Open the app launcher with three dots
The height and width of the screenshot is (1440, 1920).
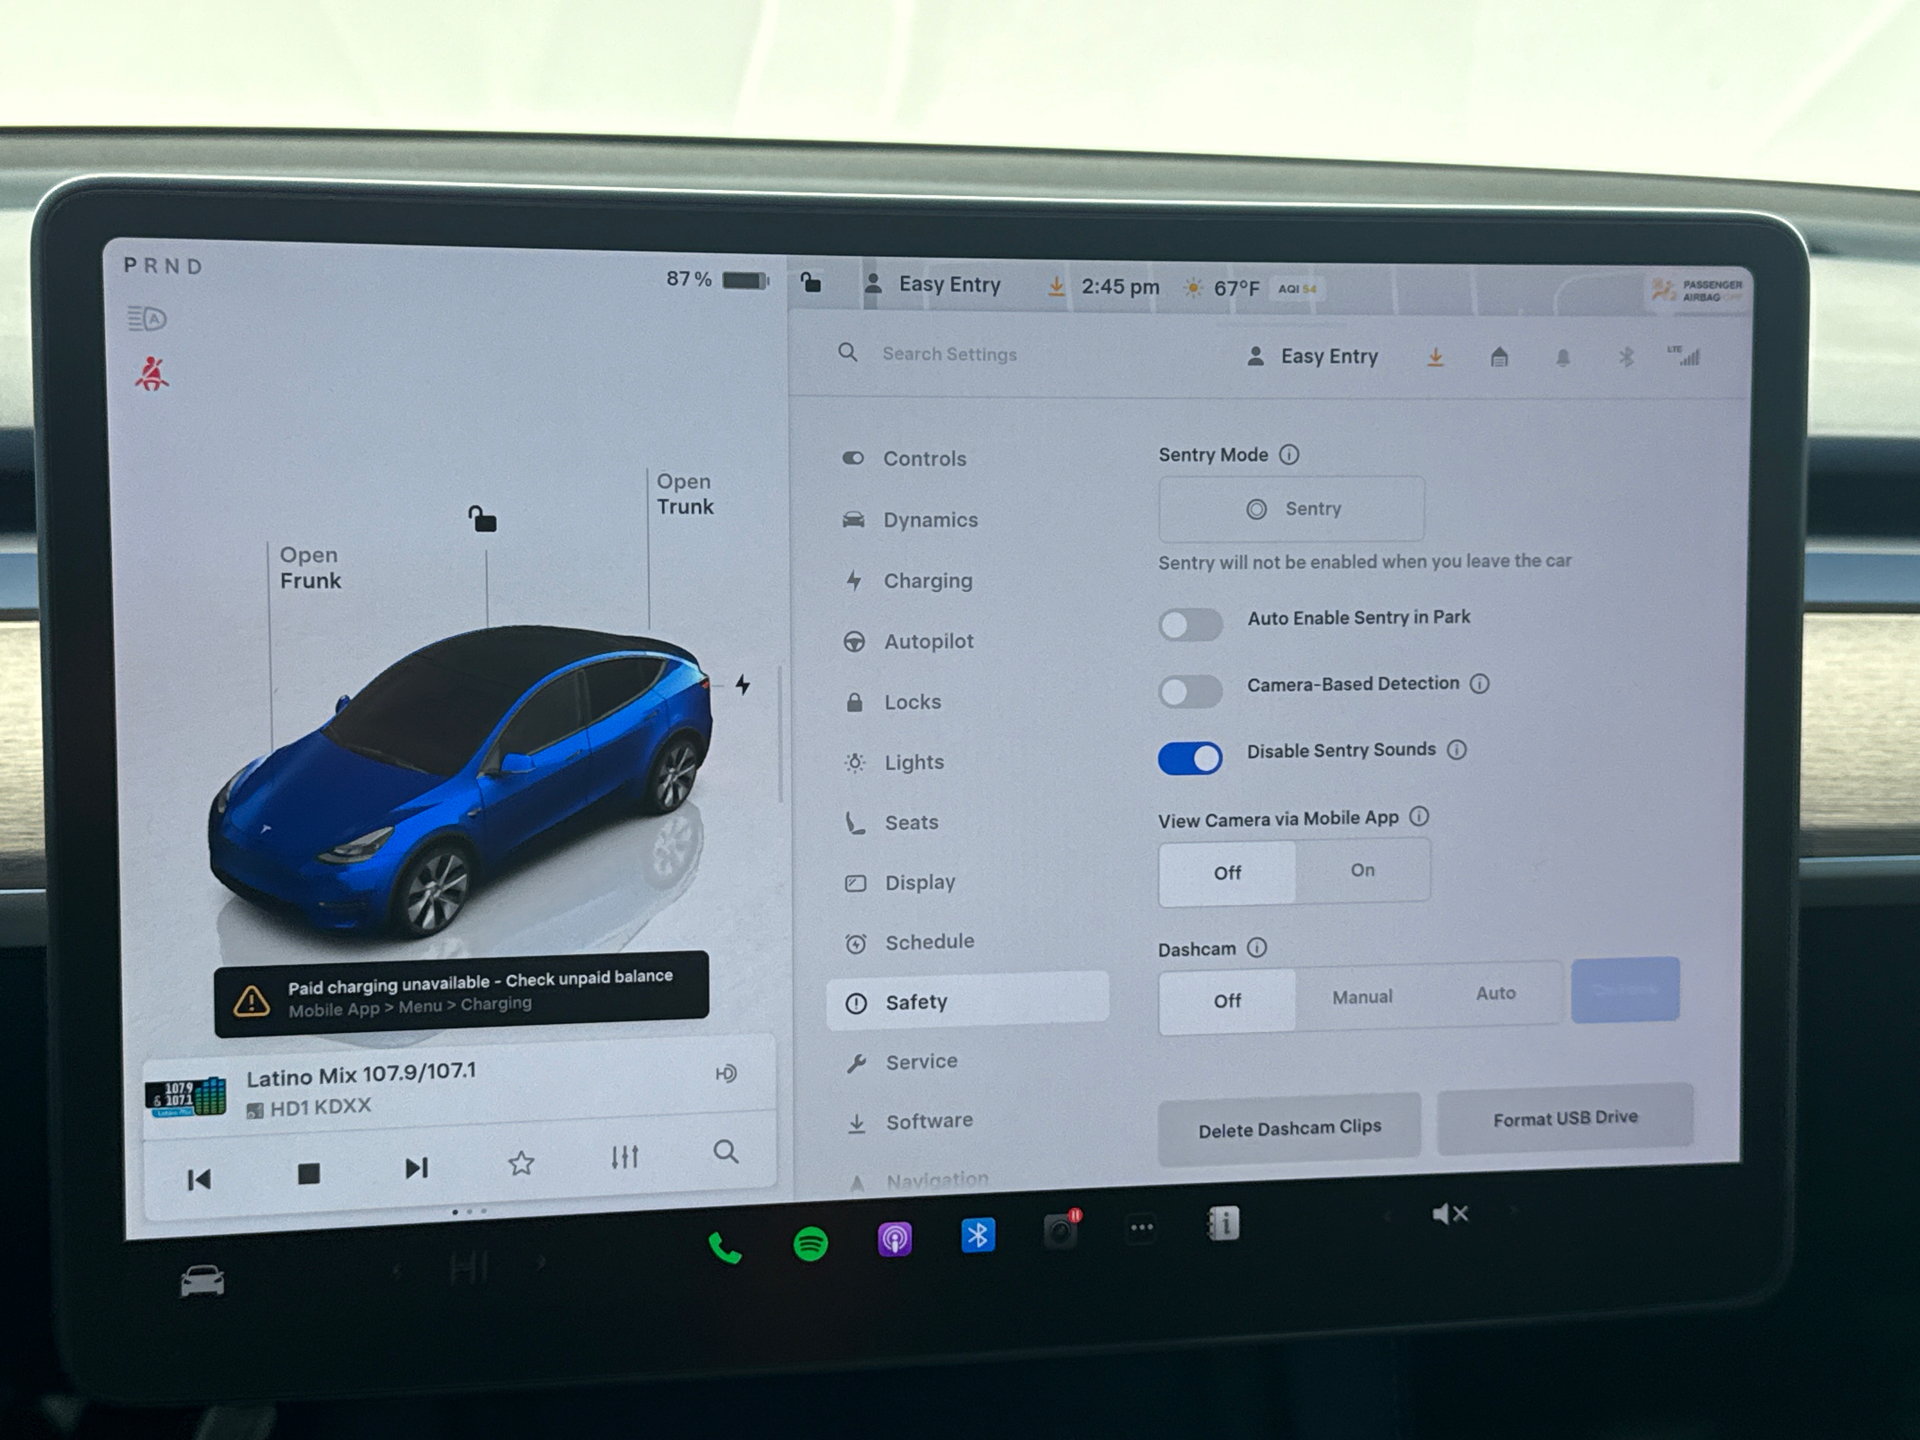pos(1141,1227)
